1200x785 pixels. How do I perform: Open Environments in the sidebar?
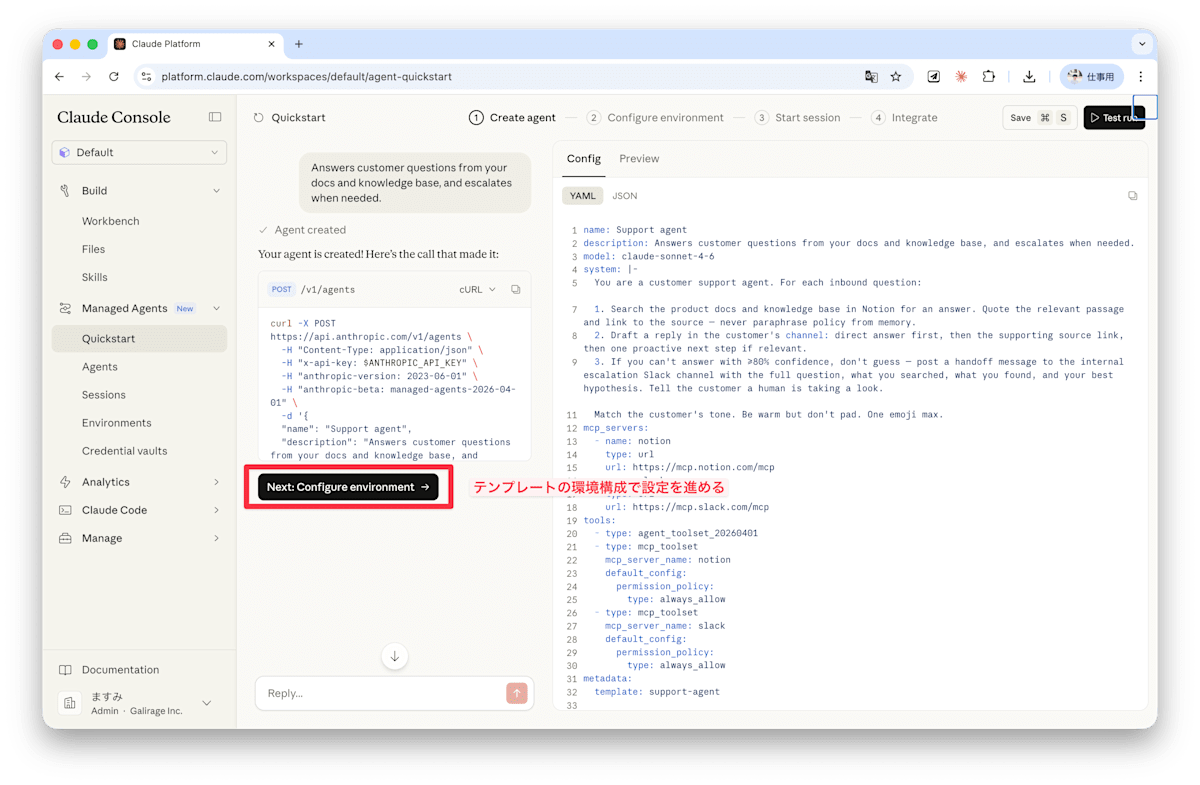click(117, 423)
